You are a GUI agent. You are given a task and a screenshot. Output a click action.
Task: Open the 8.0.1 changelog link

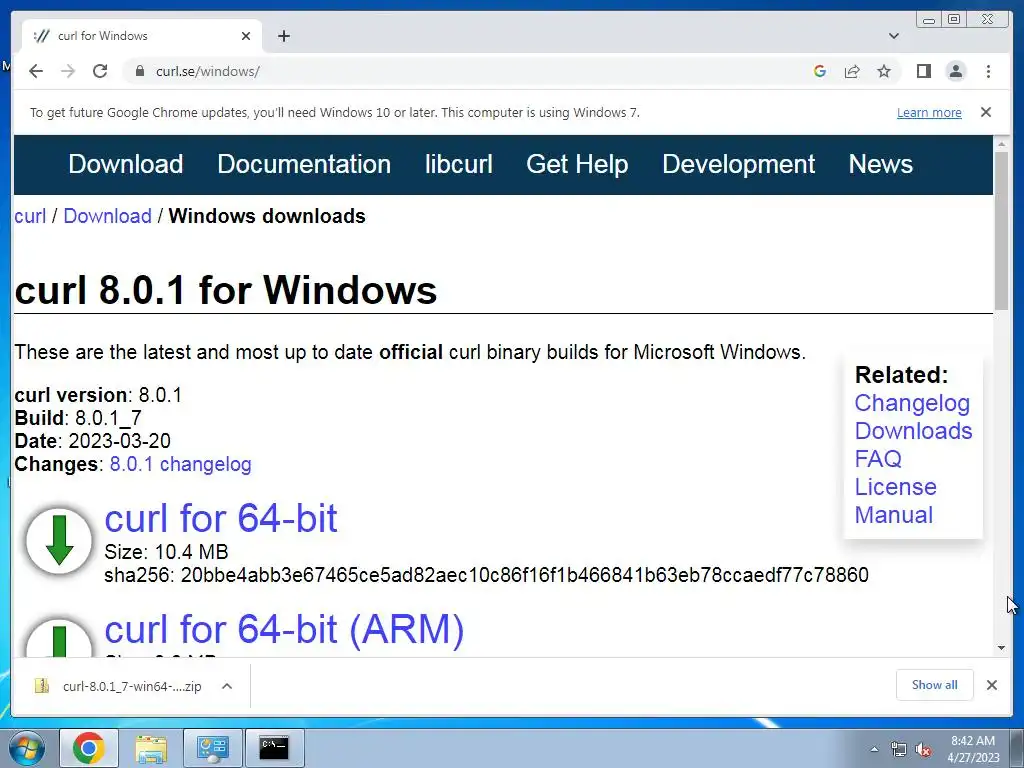tap(180, 464)
